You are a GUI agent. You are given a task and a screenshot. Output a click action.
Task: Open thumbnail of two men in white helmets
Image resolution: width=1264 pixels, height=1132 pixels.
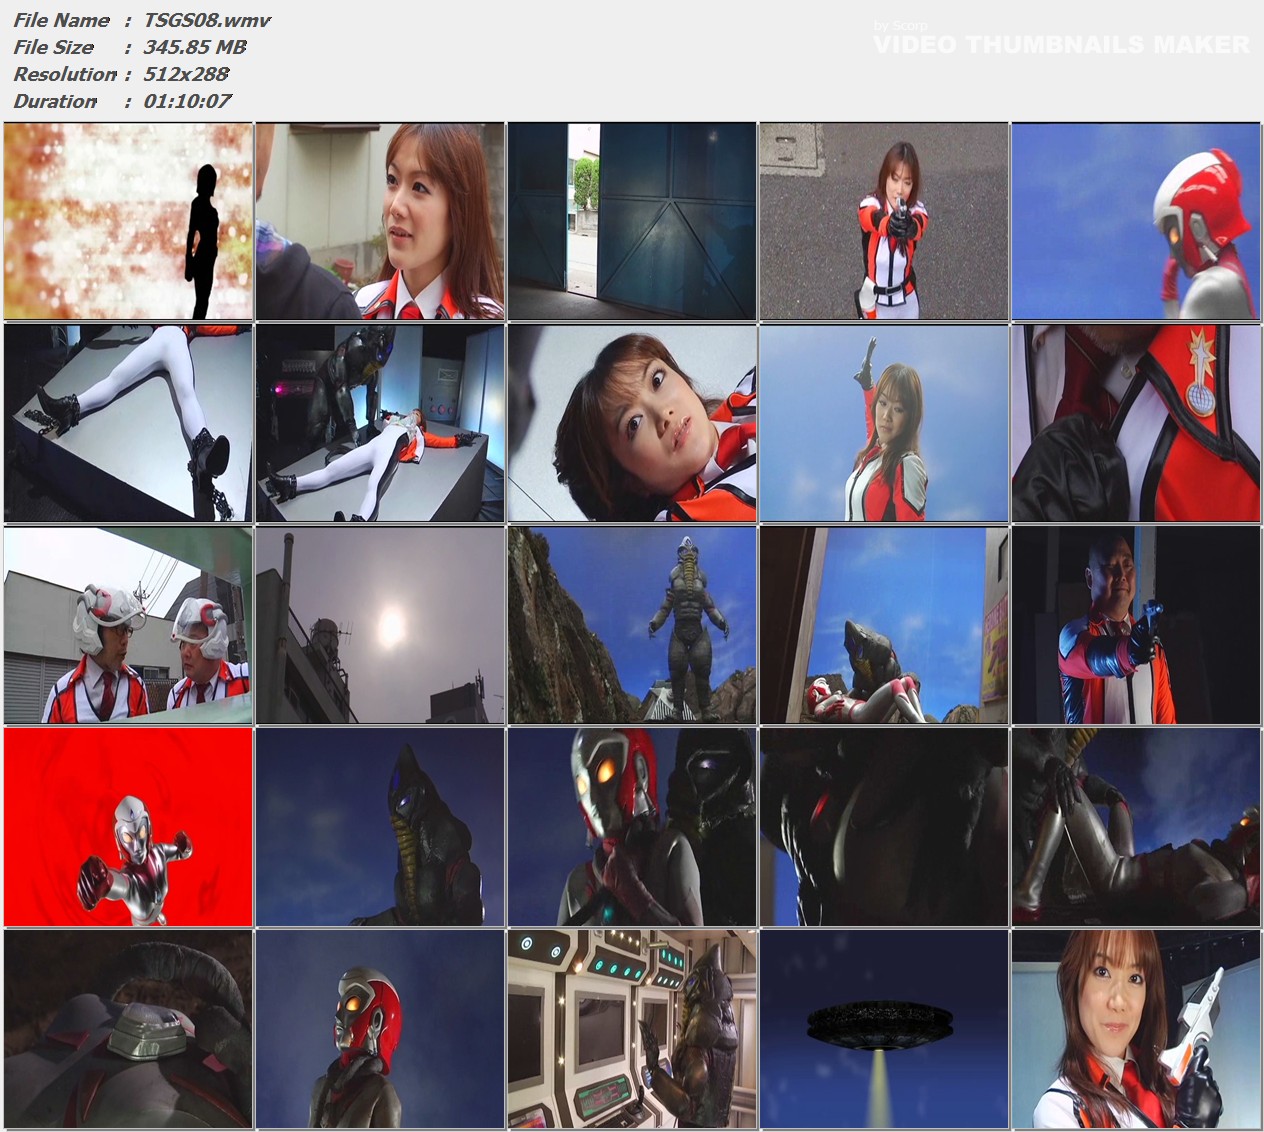click(128, 625)
